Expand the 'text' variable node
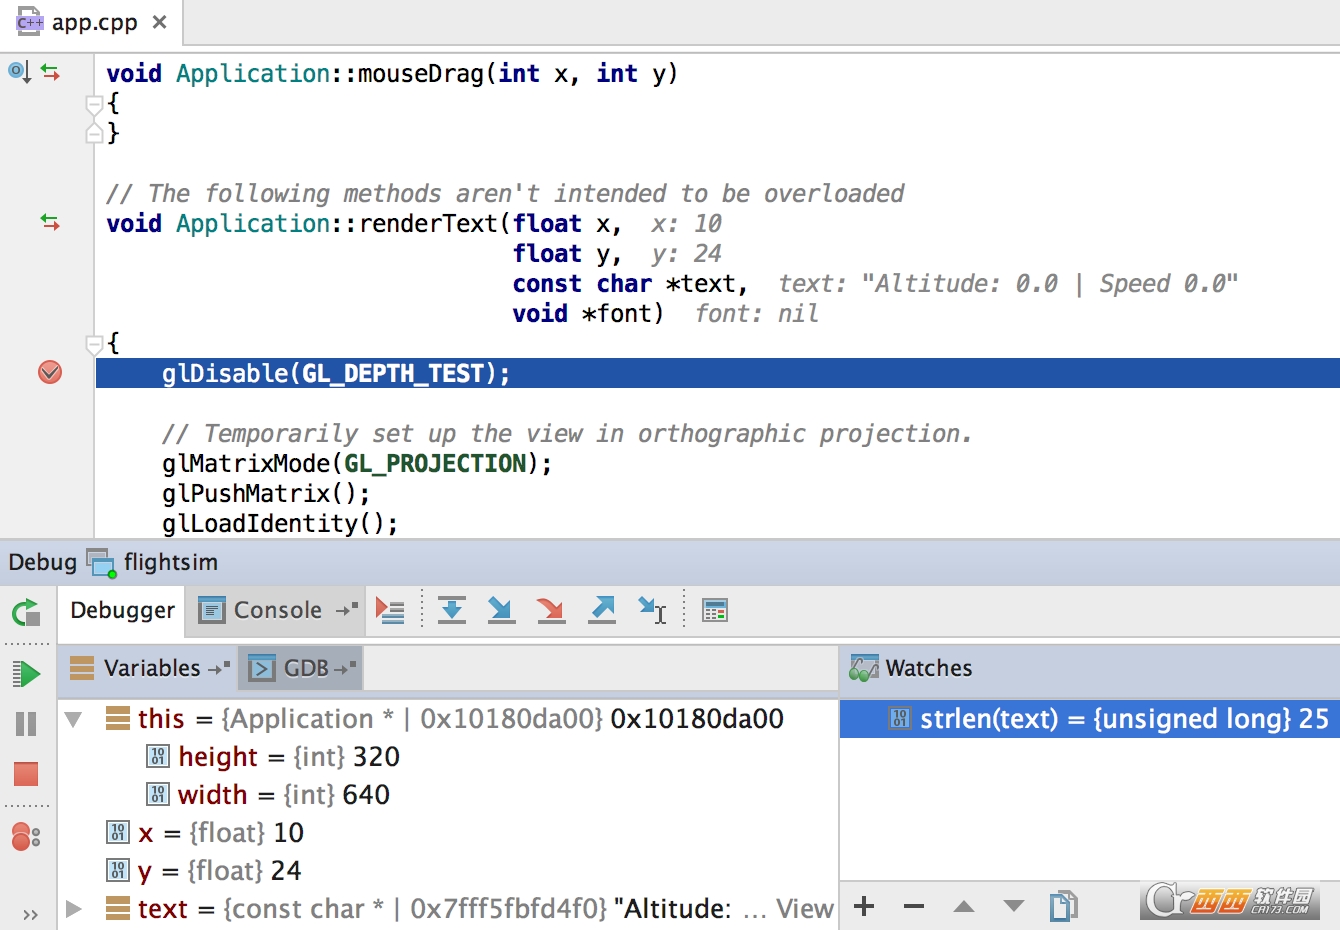The width and height of the screenshot is (1340, 930). pos(73,908)
